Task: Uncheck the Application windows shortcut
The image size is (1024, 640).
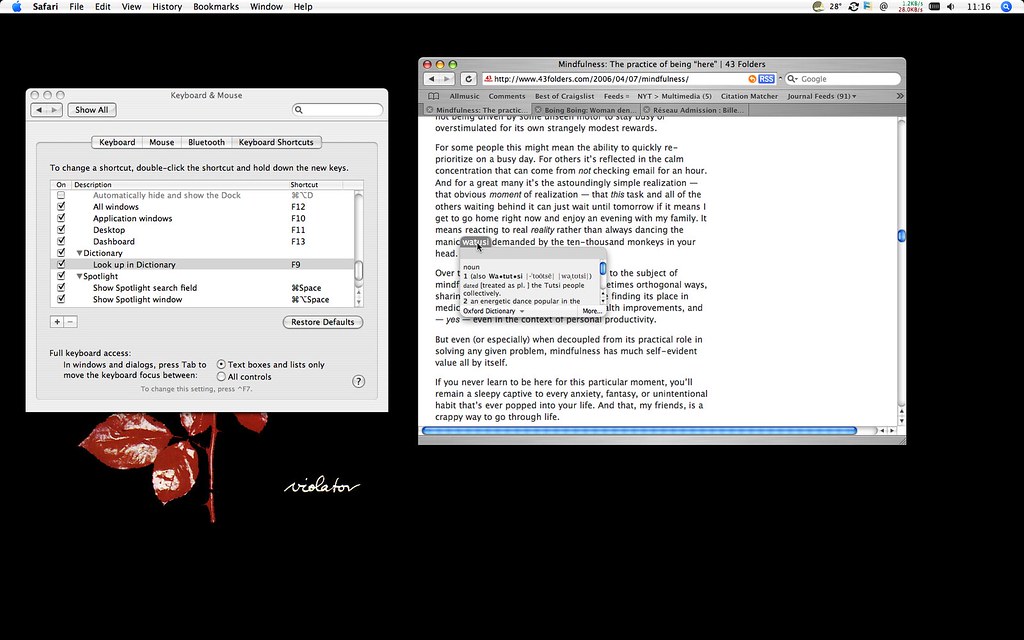Action: tap(61, 218)
